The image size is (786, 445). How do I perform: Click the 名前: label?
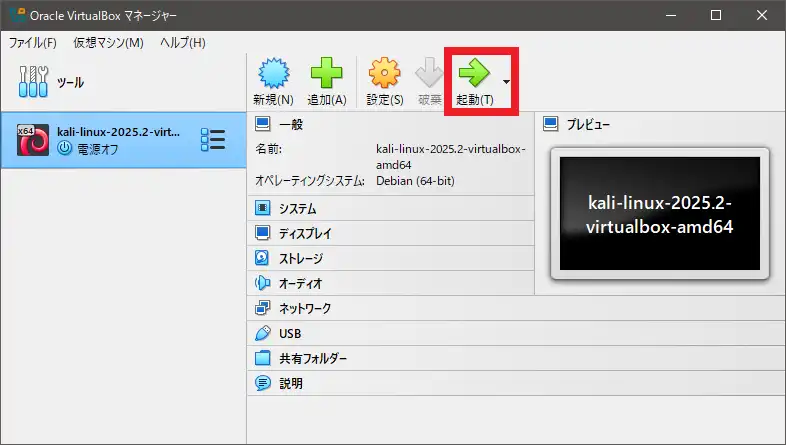(269, 149)
